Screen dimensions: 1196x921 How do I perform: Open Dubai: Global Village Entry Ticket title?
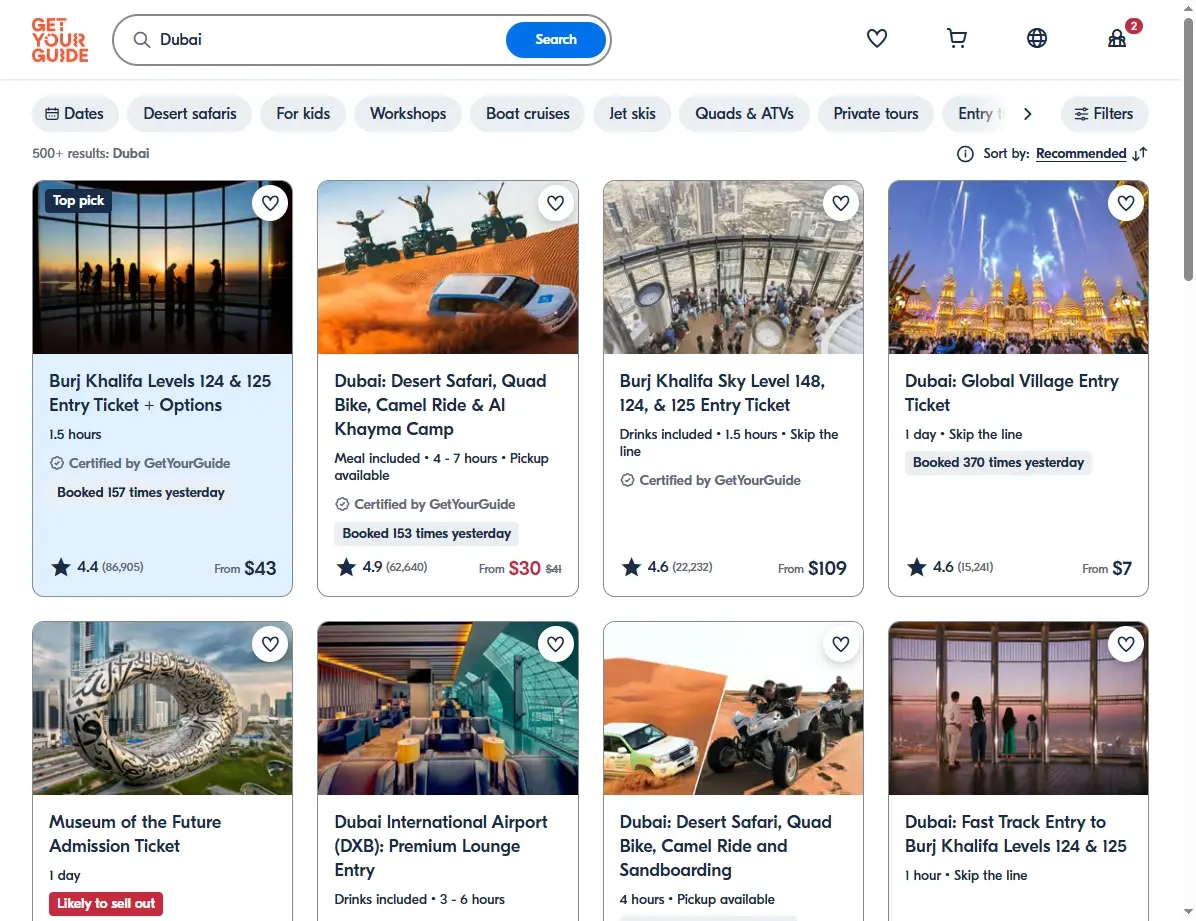click(1011, 393)
